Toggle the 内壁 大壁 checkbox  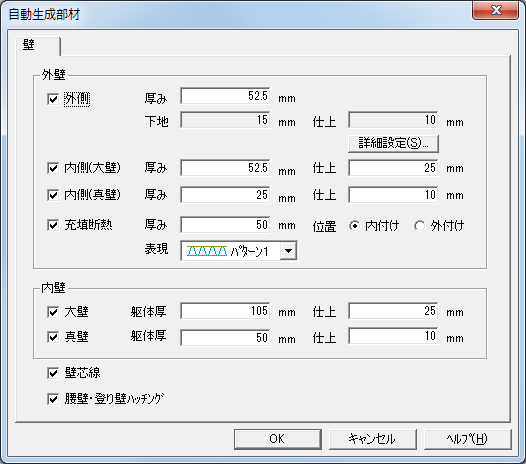[x=53, y=312]
